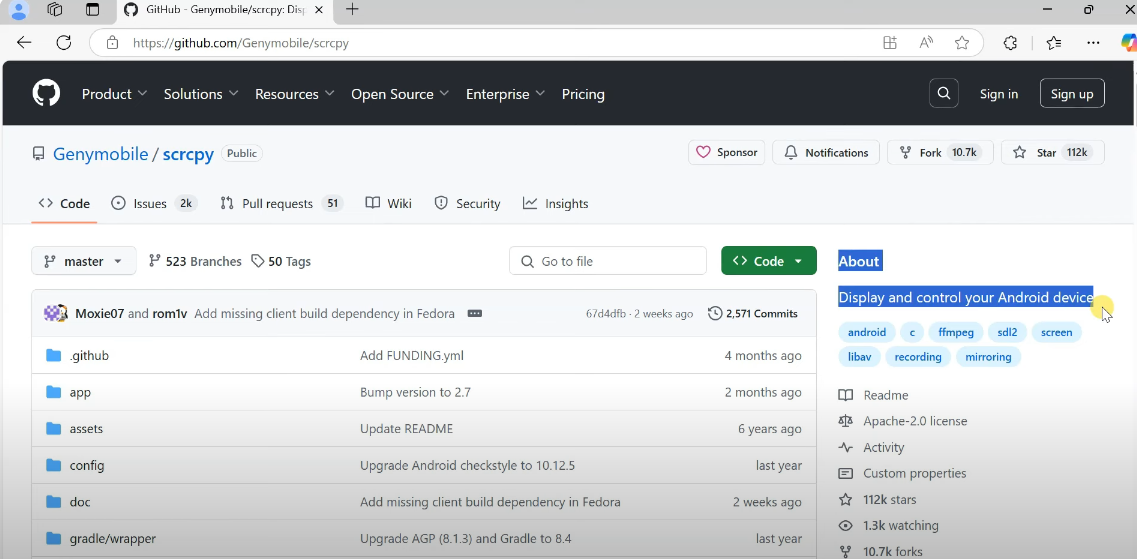This screenshot has height=559, width=1137.
Task: Expand the Product menu
Action: coord(114,94)
